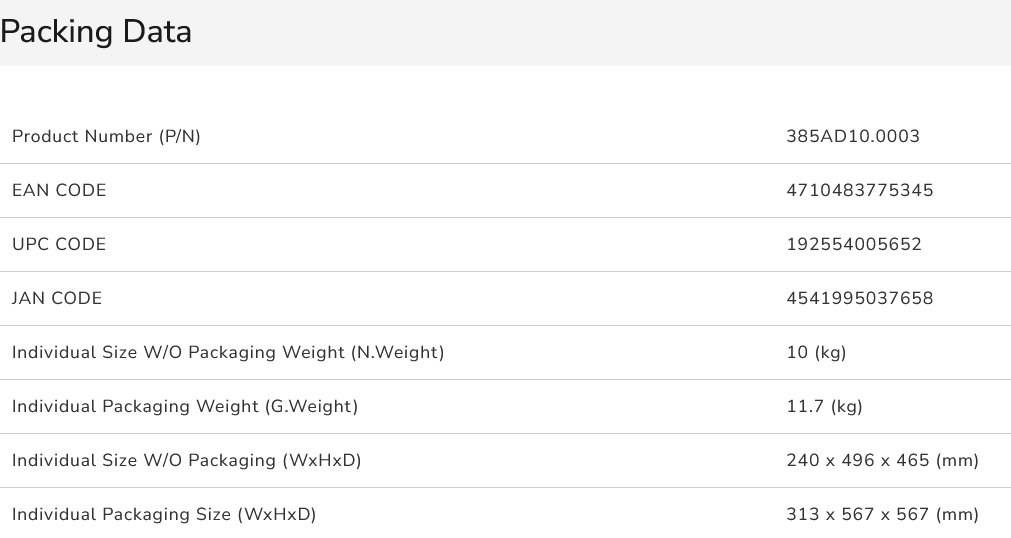Click the (G.Weight) abbreviation text
This screenshot has width=1011, height=538.
(x=313, y=406)
